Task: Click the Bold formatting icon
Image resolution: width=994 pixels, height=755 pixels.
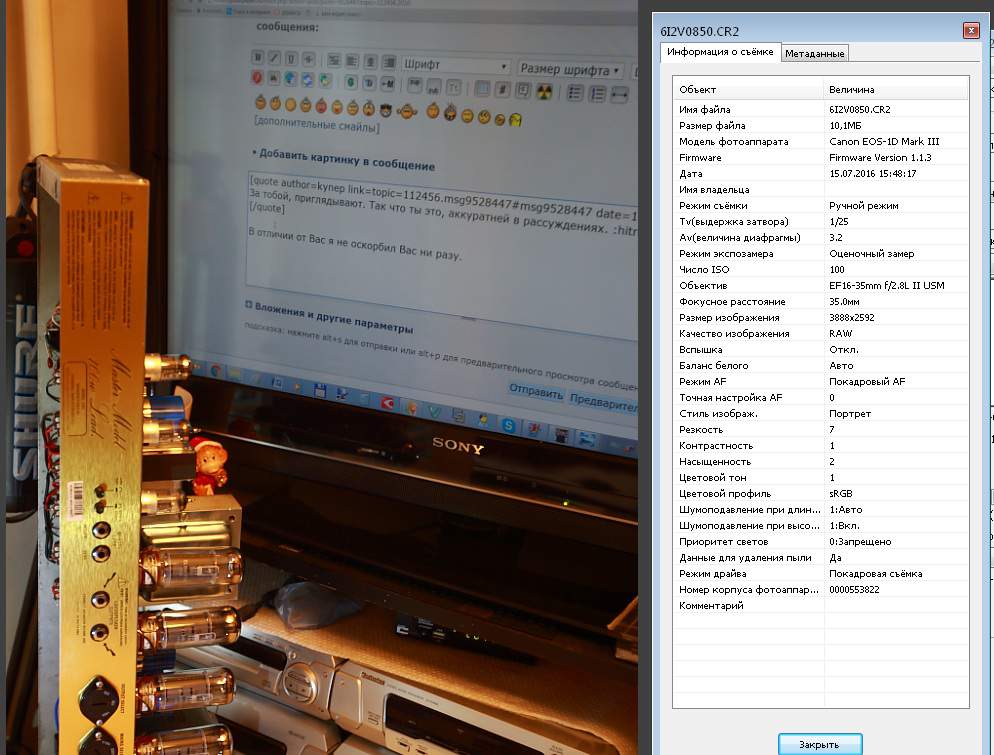Action: (257, 58)
